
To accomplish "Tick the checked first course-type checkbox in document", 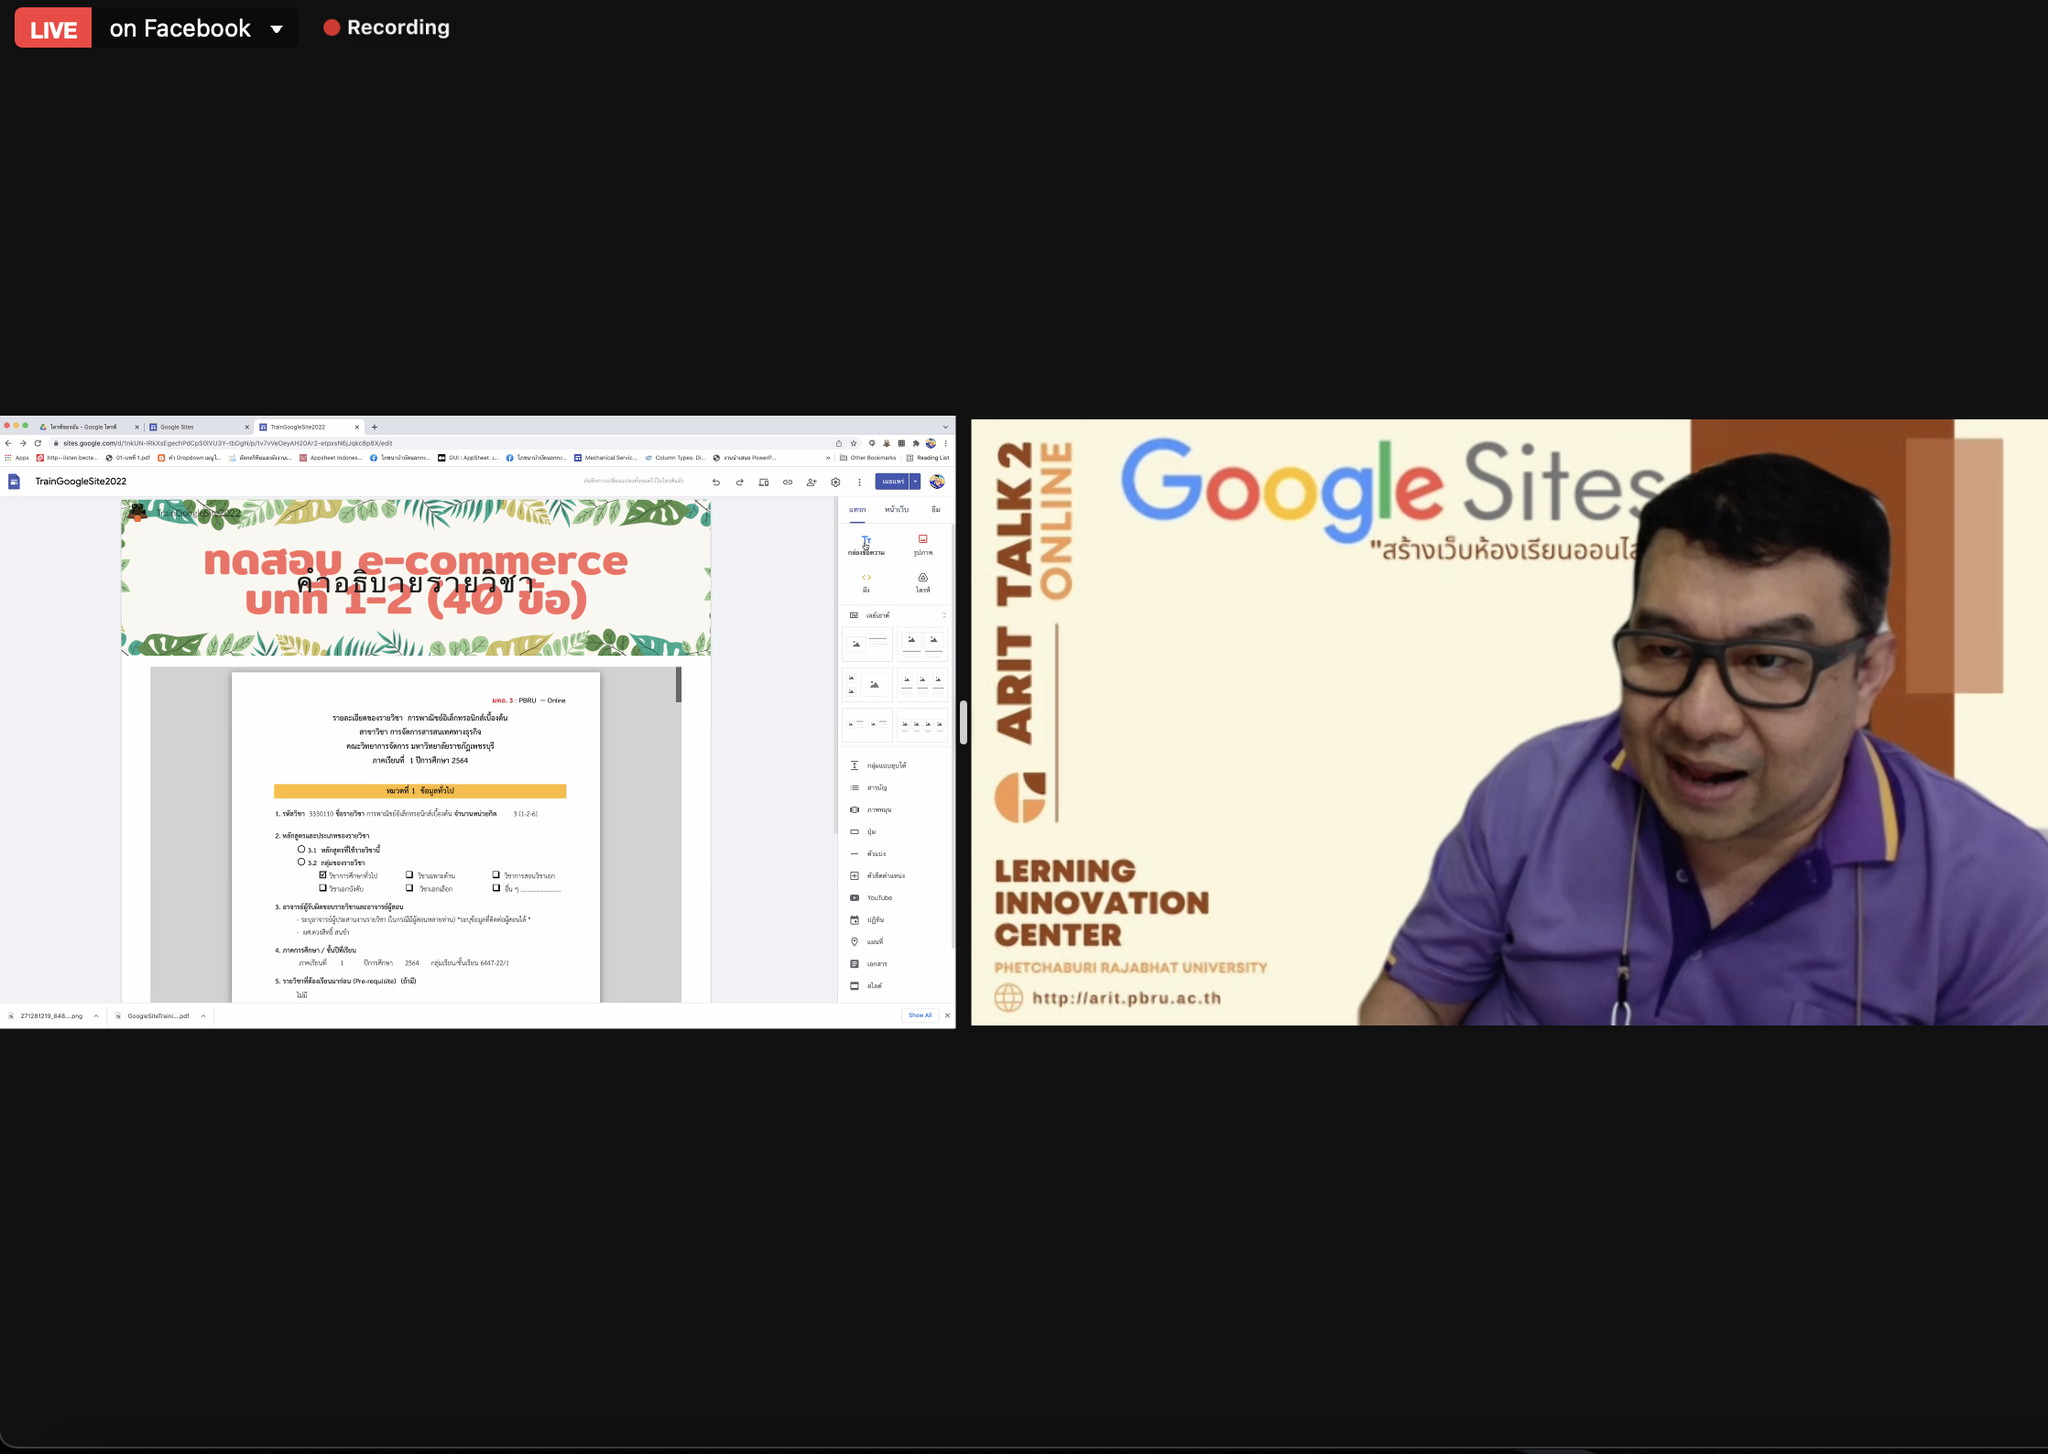I will point(323,875).
